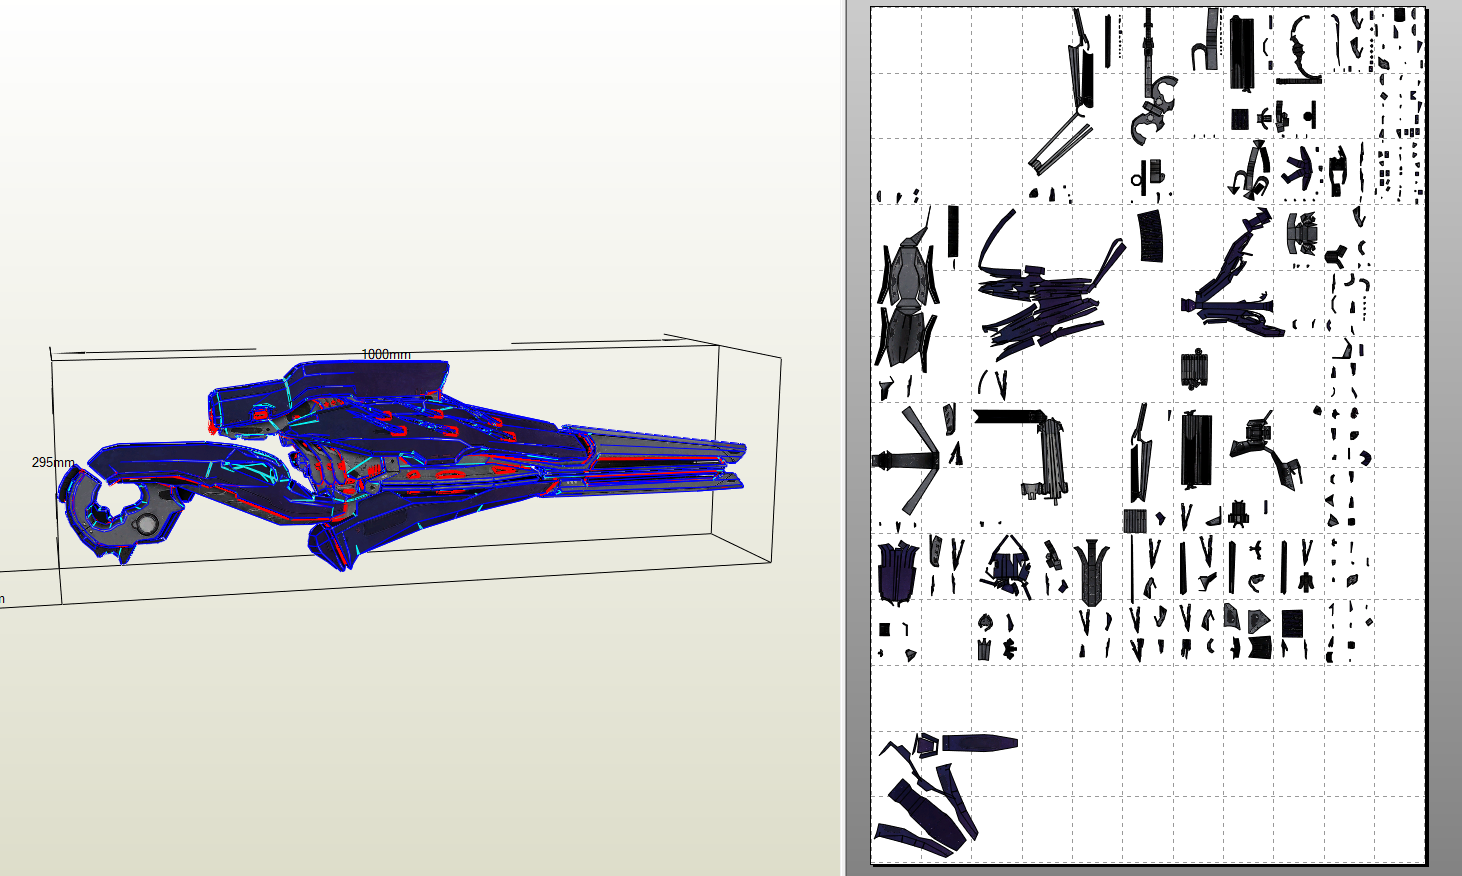This screenshot has height=876, width=1462.
Task: Select the long angled parallel strips piece
Action: (1060, 141)
